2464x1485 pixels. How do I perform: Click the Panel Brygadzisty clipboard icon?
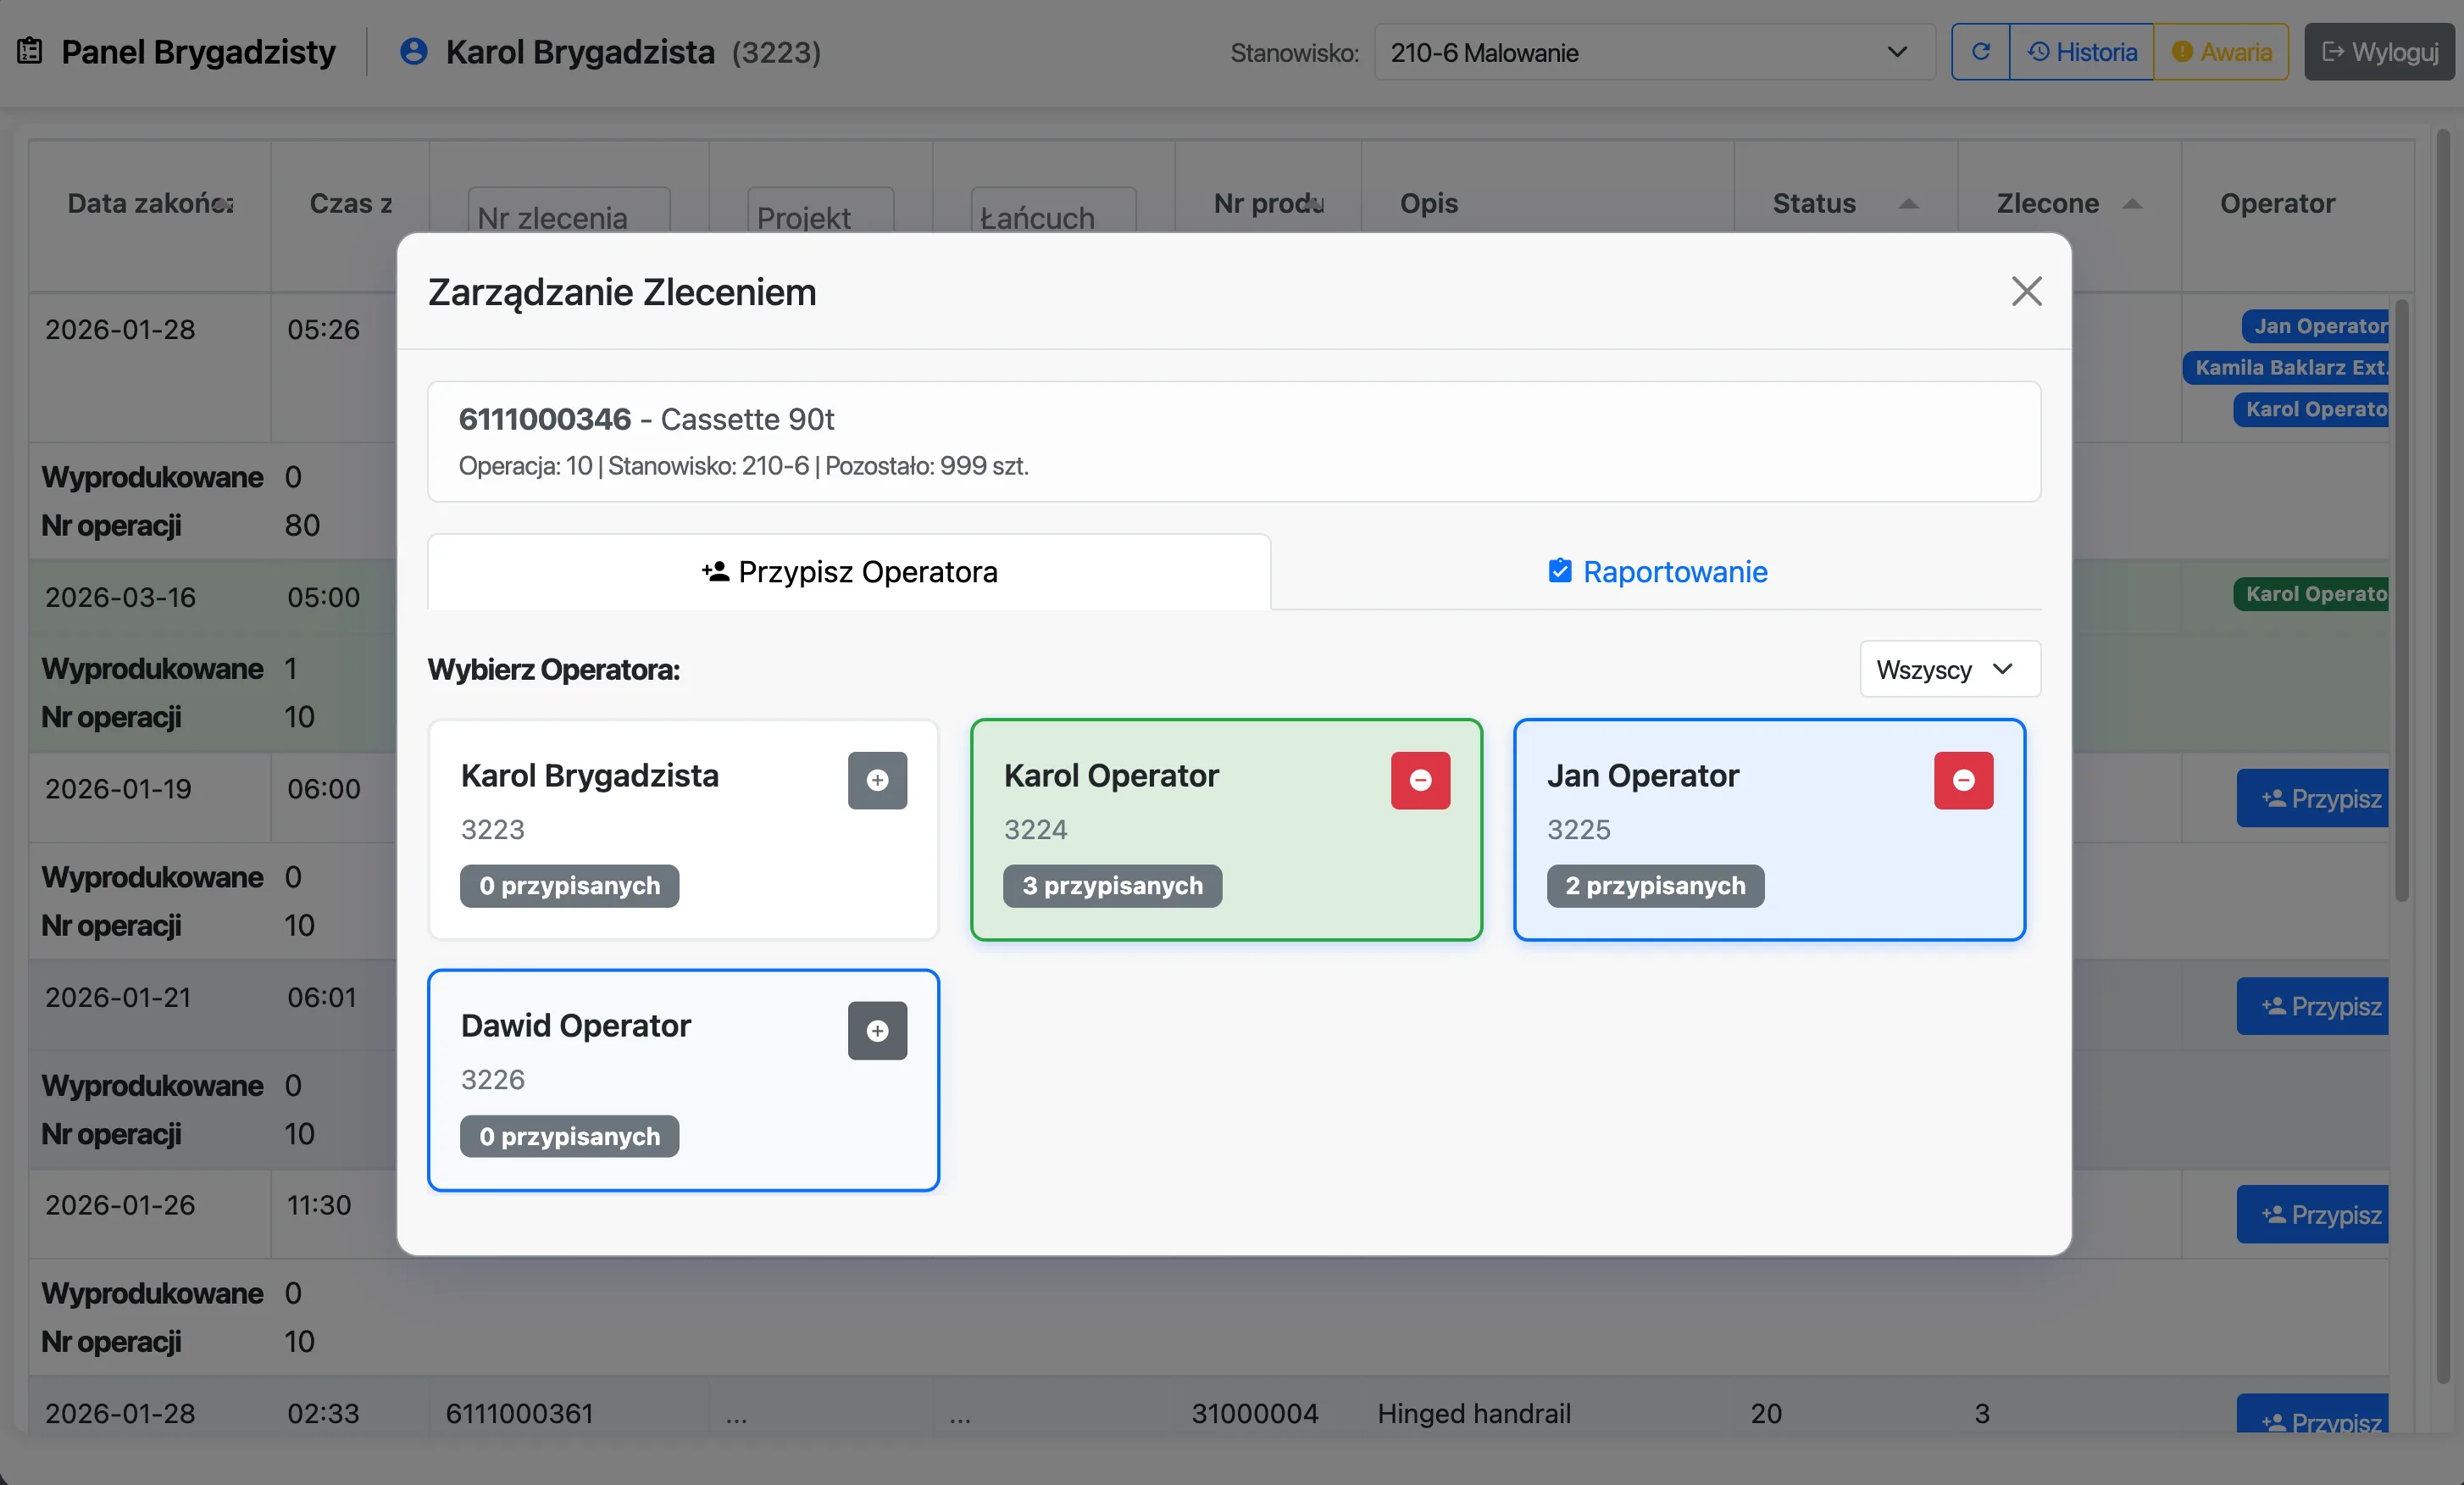pyautogui.click(x=30, y=51)
